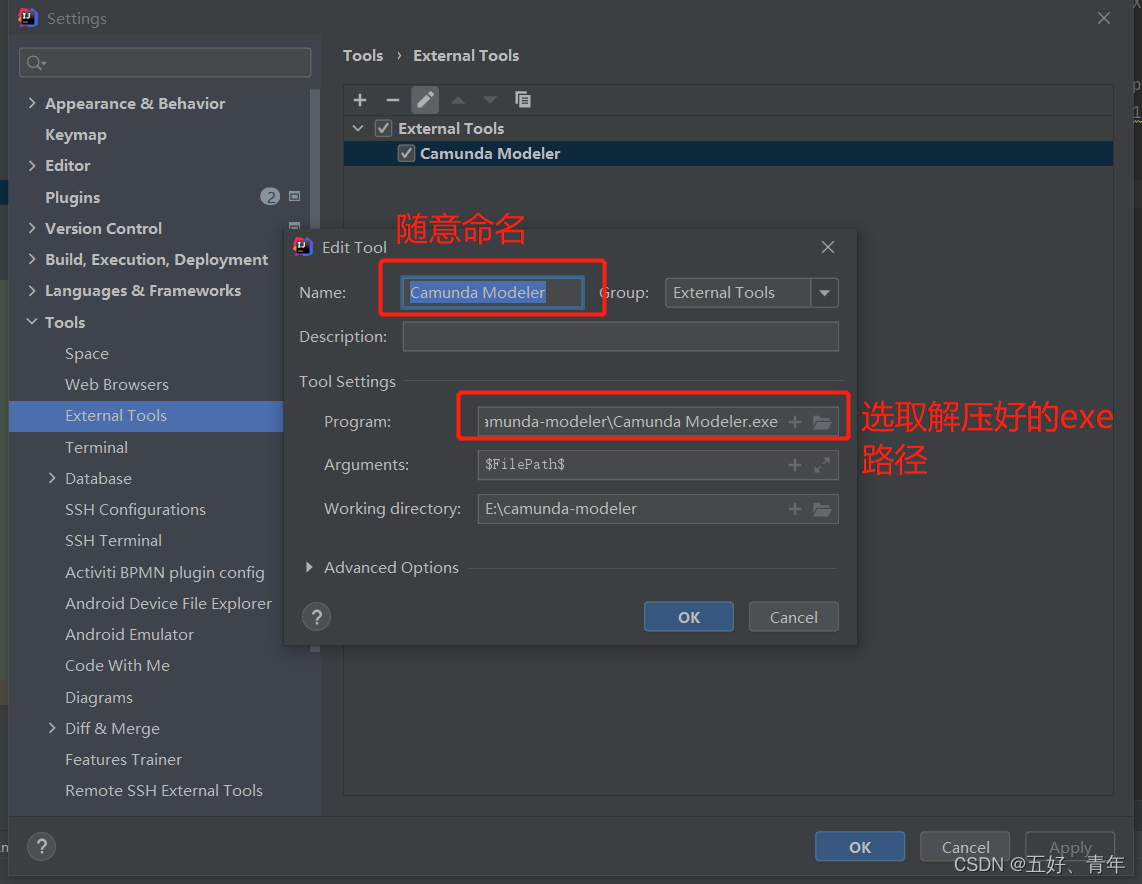Click Cancel in the Settings window

coord(965,847)
